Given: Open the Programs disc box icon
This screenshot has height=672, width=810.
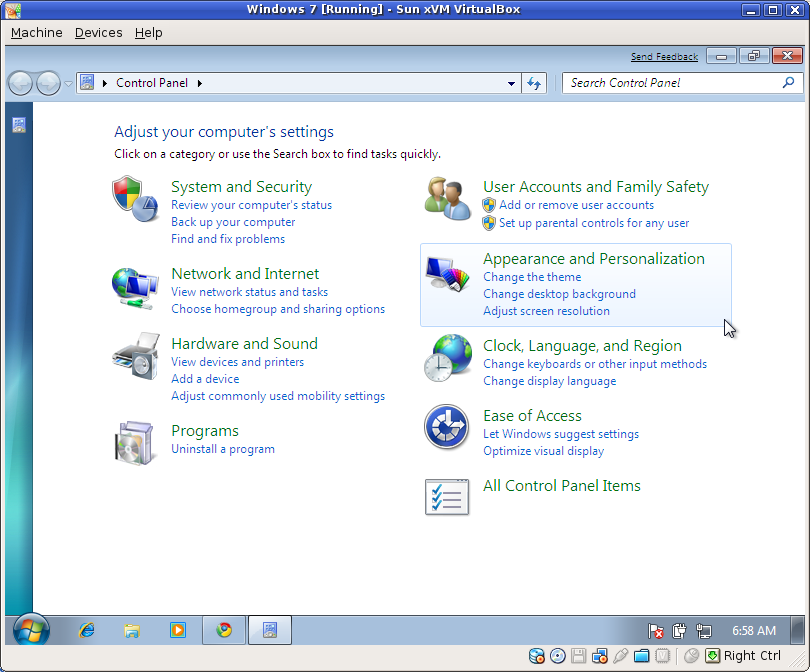Looking at the screenshot, I should 135,443.
